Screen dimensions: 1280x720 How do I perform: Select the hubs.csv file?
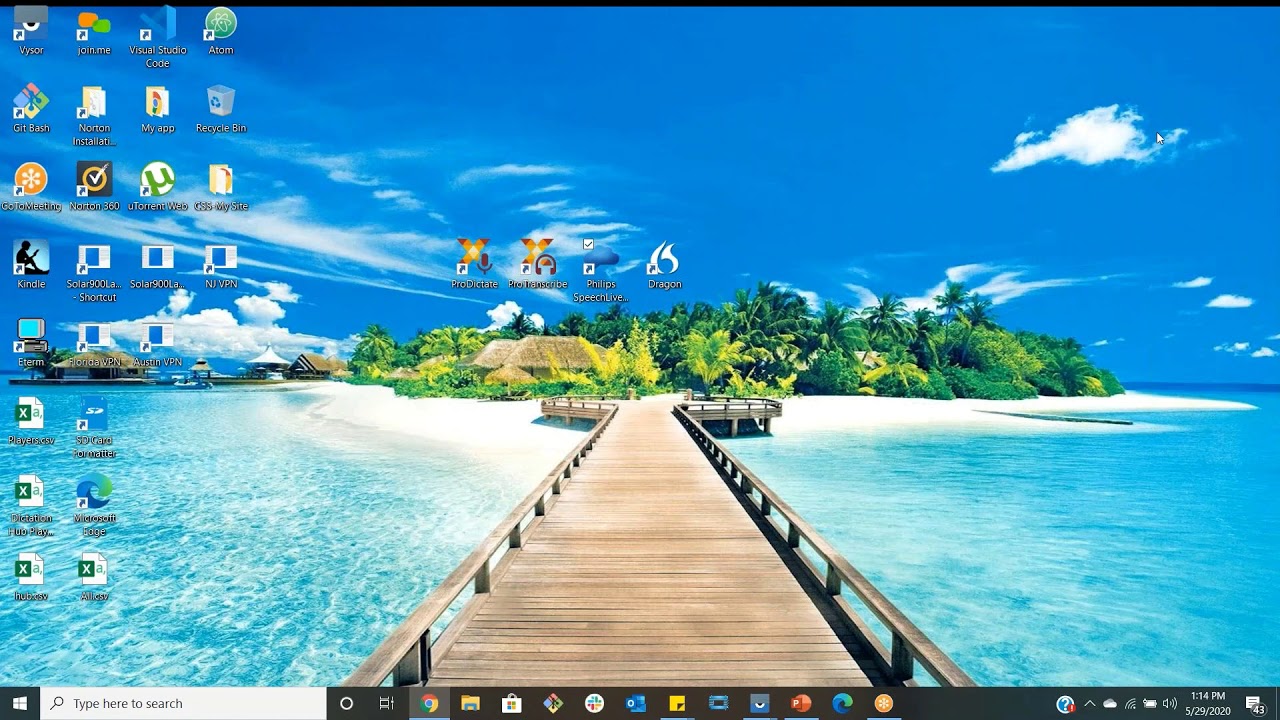[31, 578]
